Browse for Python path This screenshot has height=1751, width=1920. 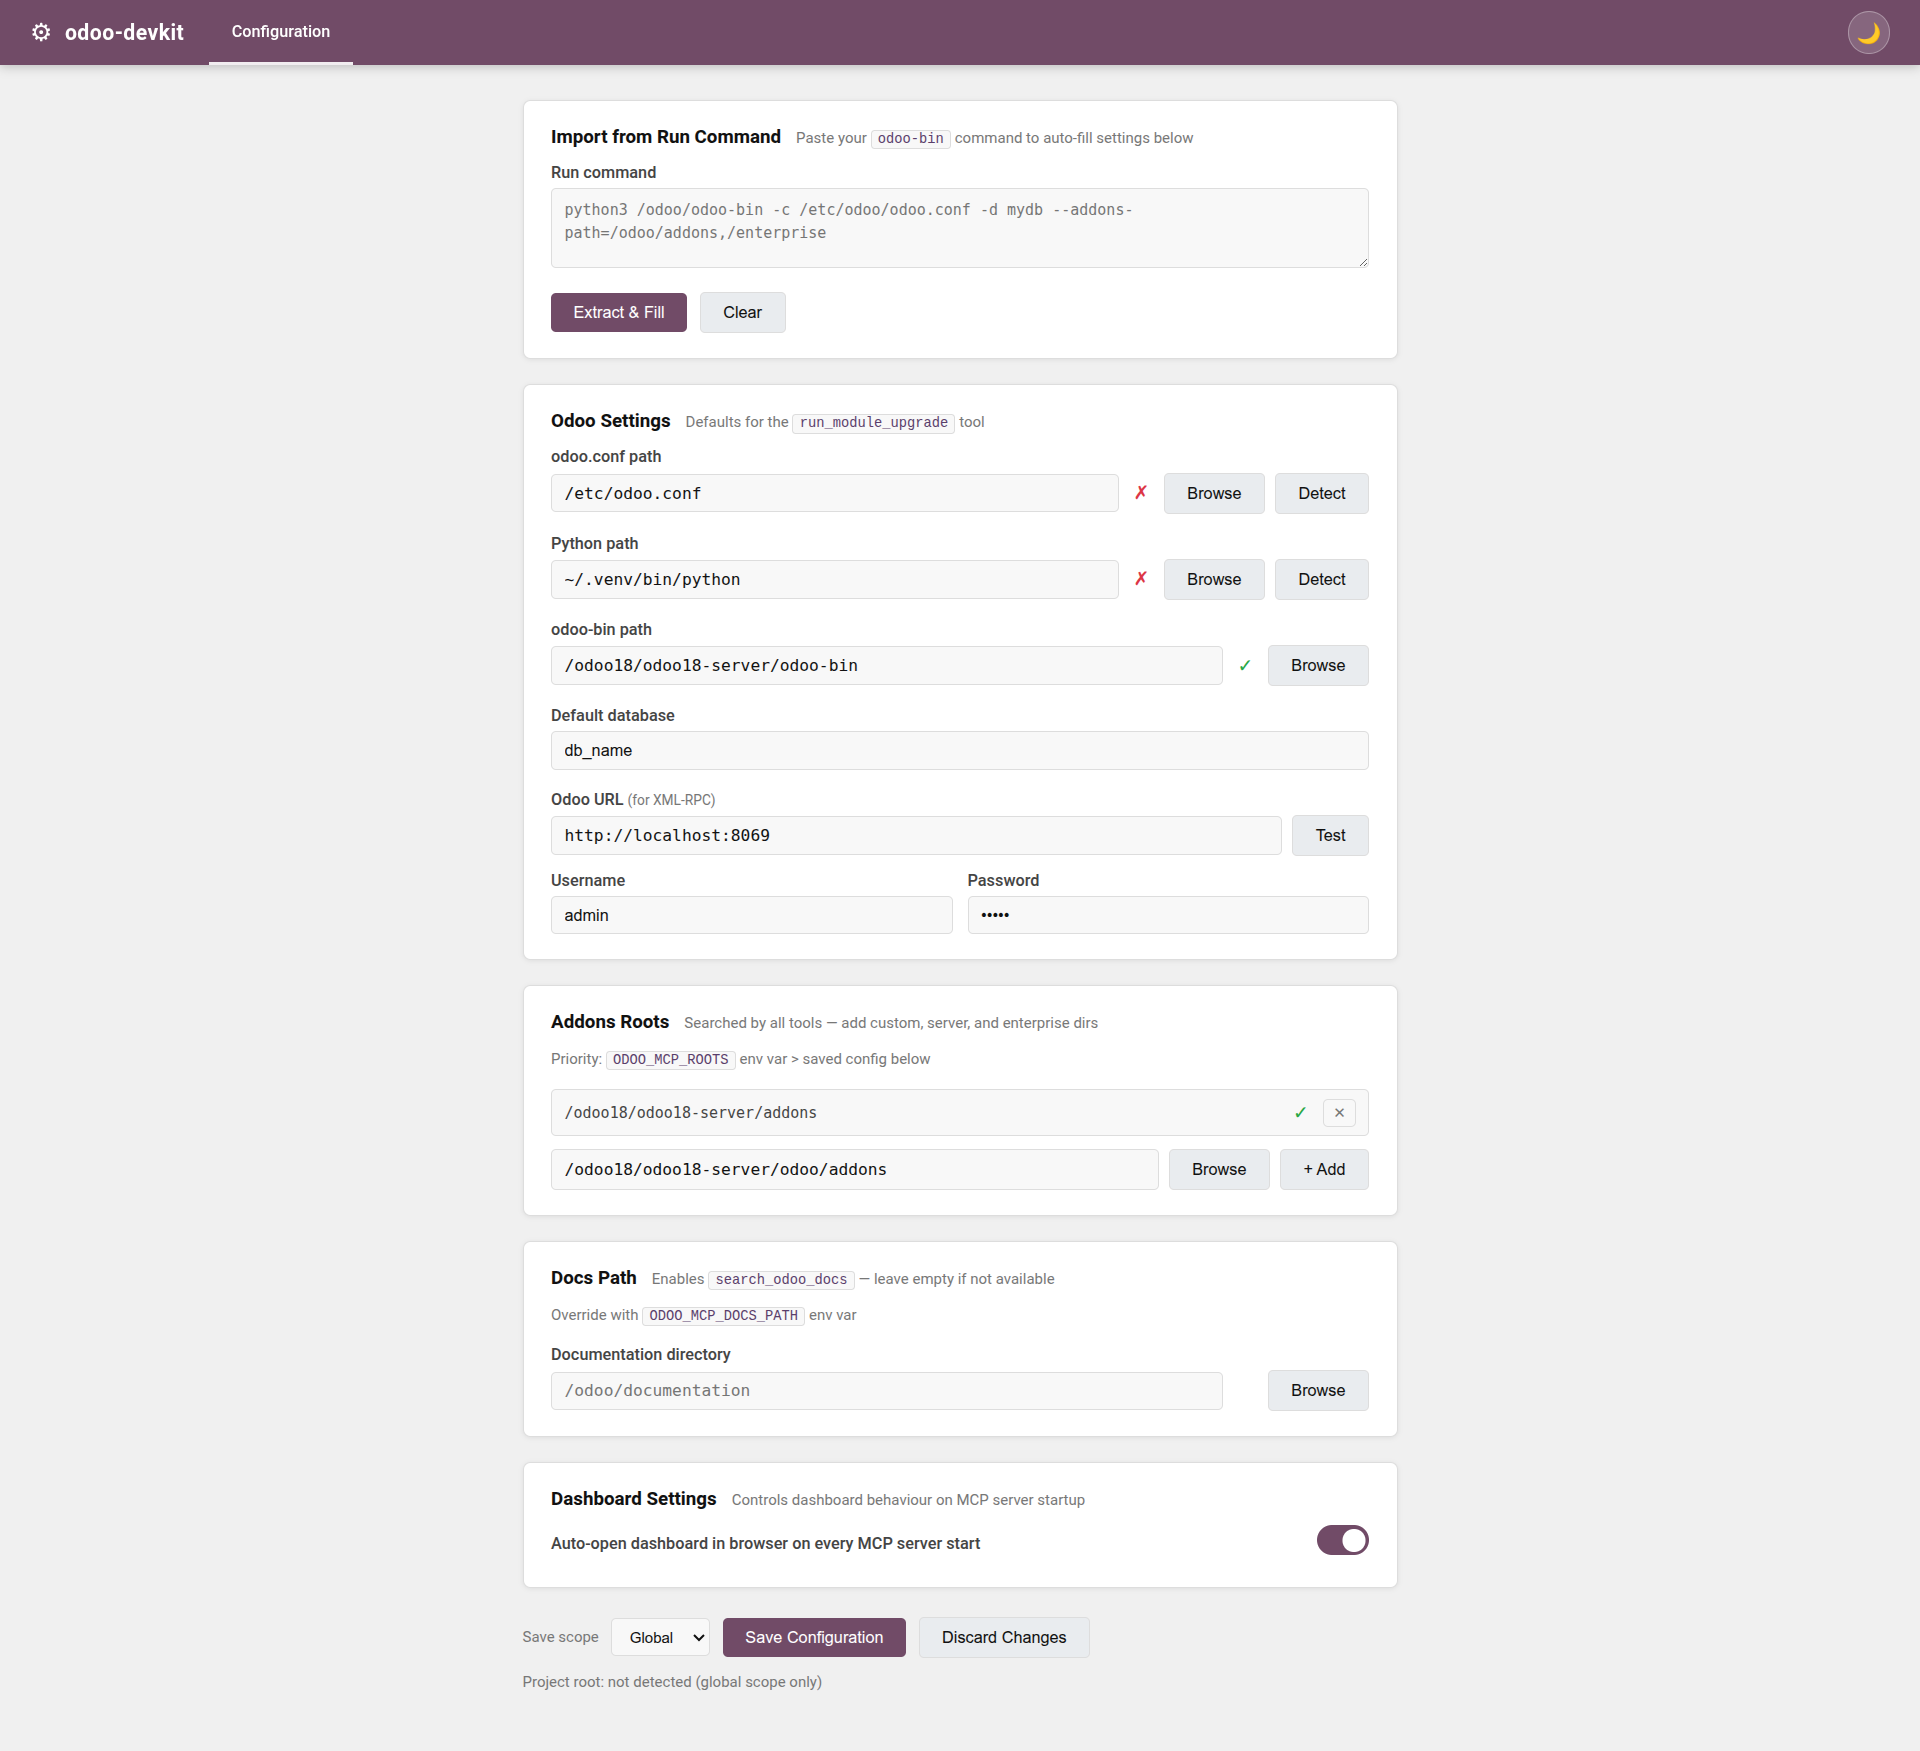(1214, 579)
